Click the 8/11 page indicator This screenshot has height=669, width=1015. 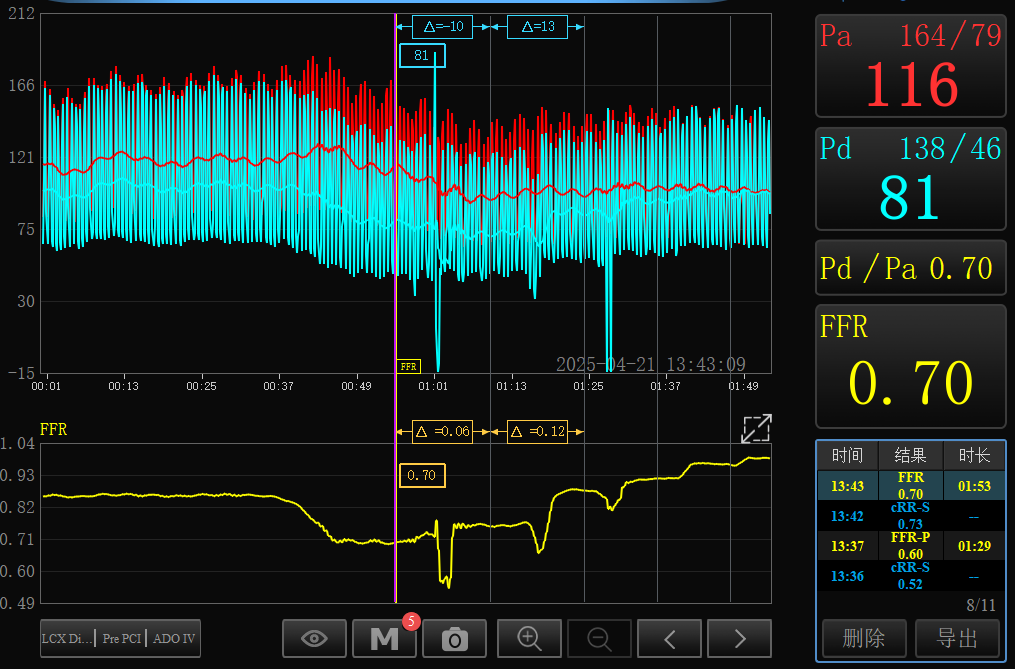point(981,606)
